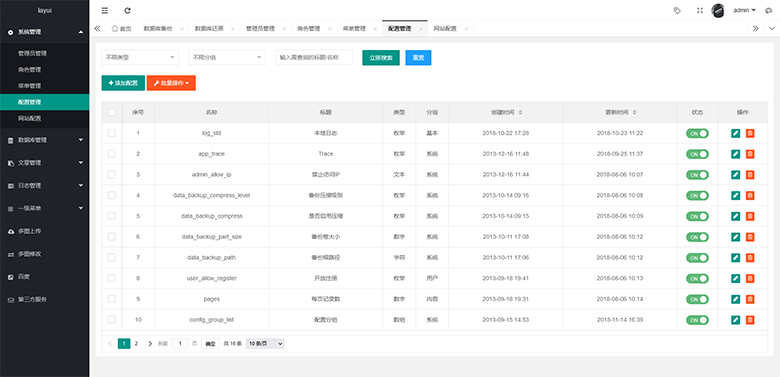Disable the pages row status switch
The height and width of the screenshot is (377, 780).
pos(697,299)
